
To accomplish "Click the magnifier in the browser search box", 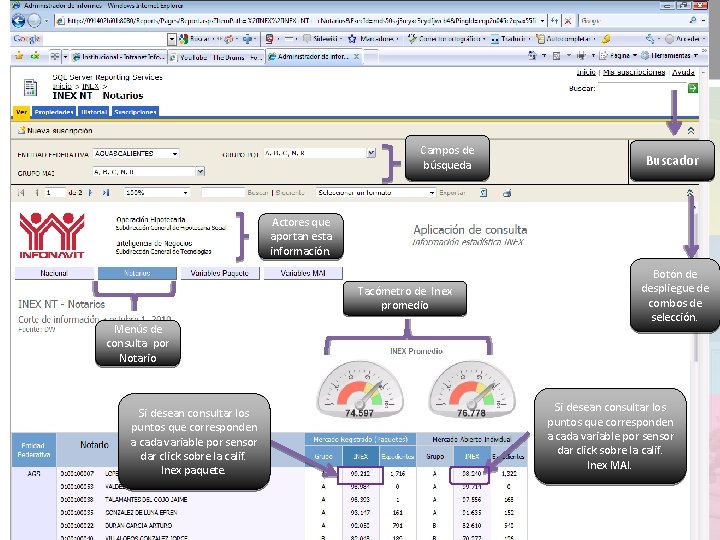I will click(x=693, y=21).
